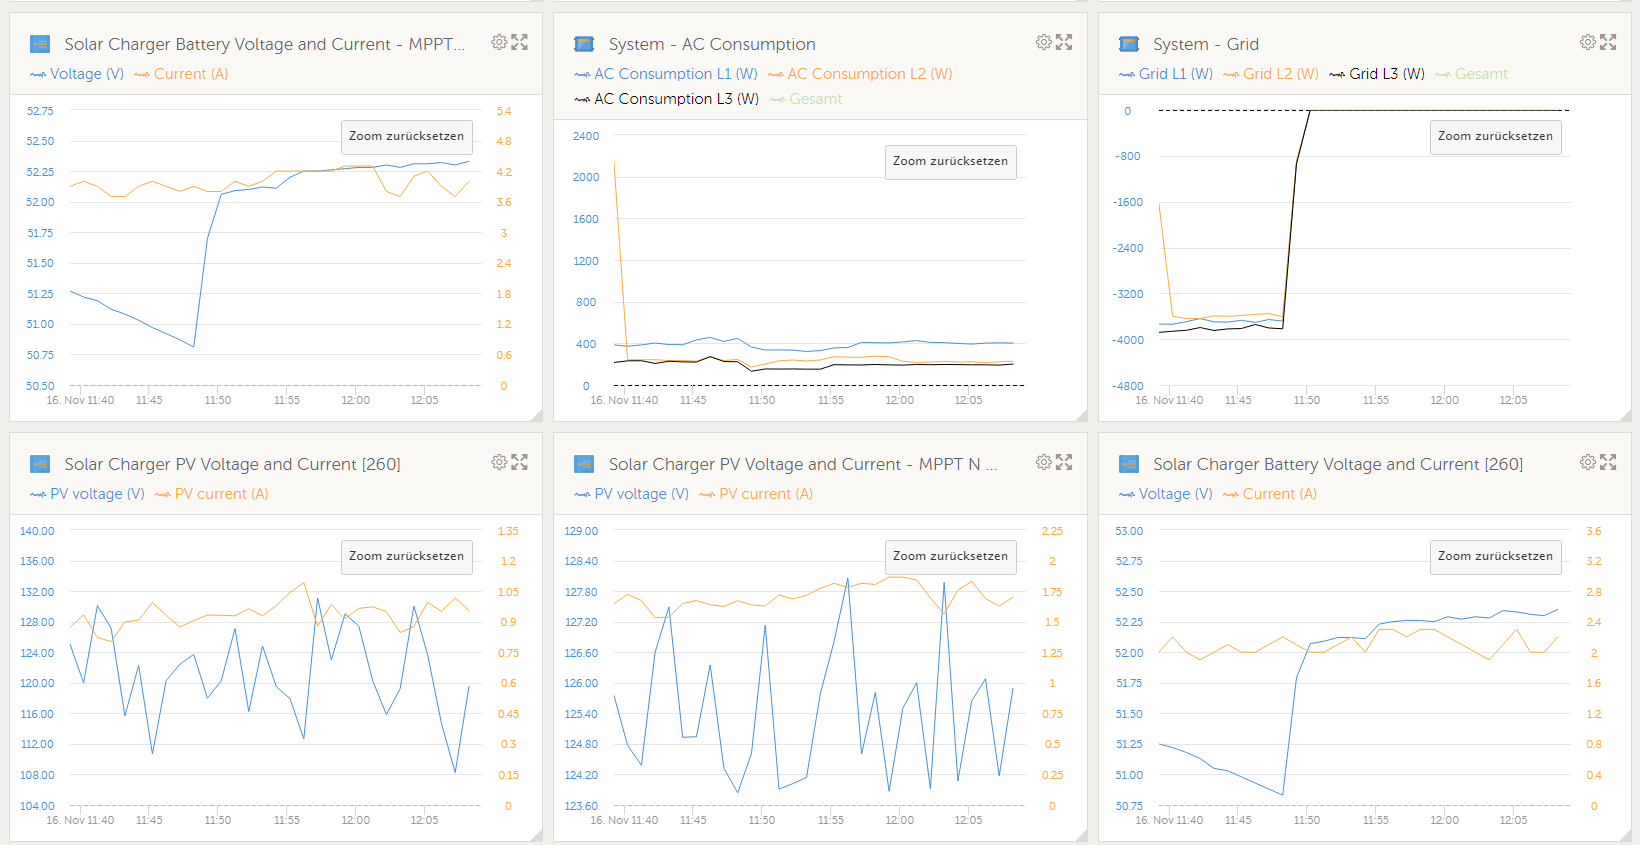The width and height of the screenshot is (1640, 845).
Task: Reset zoom on PV Voltage [260] chart
Action: point(406,557)
